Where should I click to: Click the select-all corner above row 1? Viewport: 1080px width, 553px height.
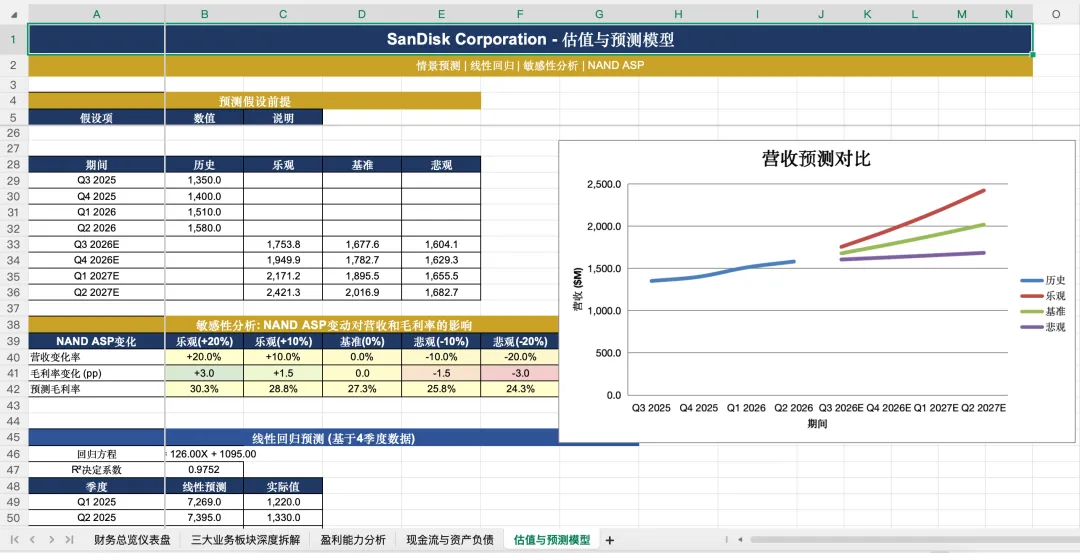pyautogui.click(x=13, y=14)
